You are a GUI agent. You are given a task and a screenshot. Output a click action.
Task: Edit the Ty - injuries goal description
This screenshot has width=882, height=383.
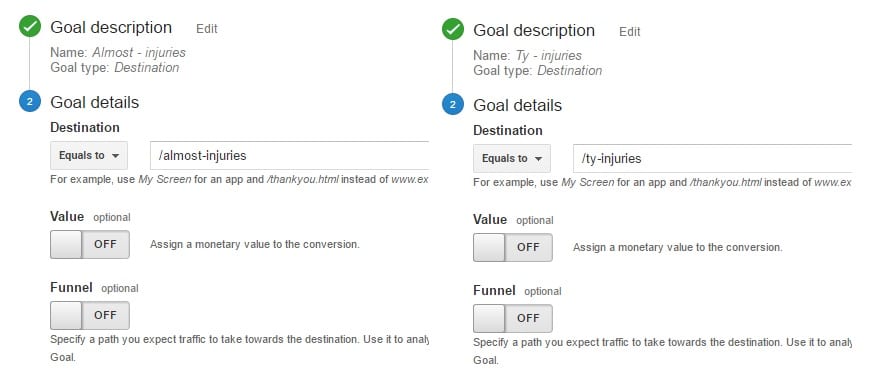629,31
